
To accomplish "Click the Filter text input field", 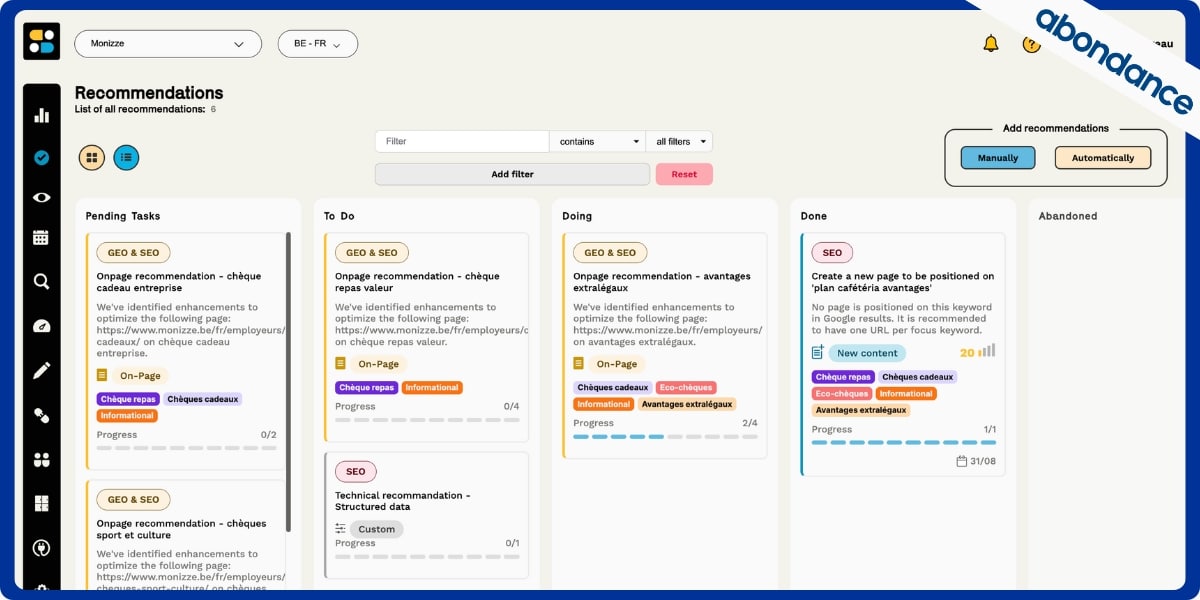I will tap(461, 142).
